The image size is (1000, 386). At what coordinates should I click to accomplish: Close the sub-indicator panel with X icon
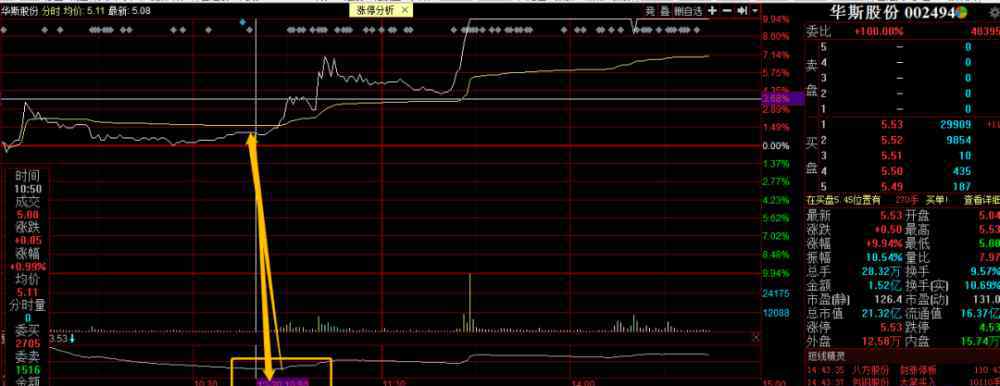pos(756,354)
